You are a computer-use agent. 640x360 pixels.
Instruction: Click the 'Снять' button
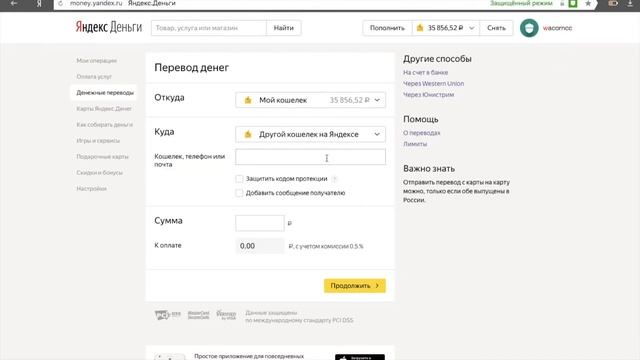[496, 28]
